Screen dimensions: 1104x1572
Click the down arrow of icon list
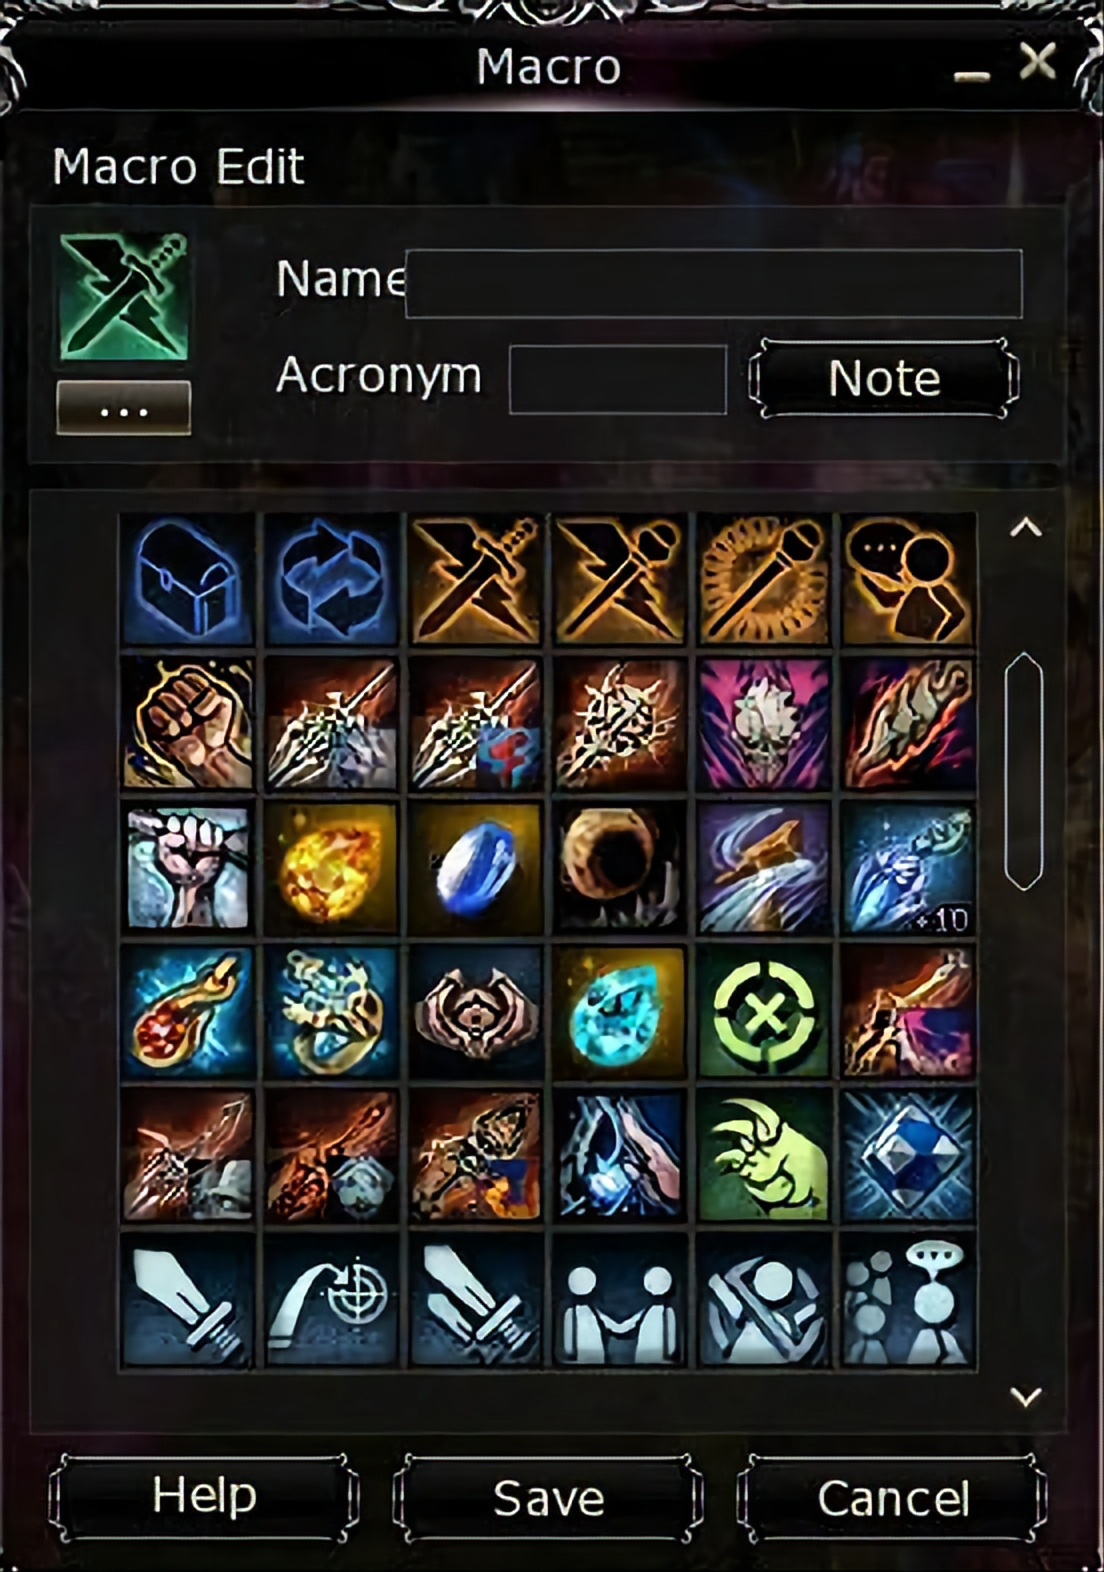click(1025, 1396)
